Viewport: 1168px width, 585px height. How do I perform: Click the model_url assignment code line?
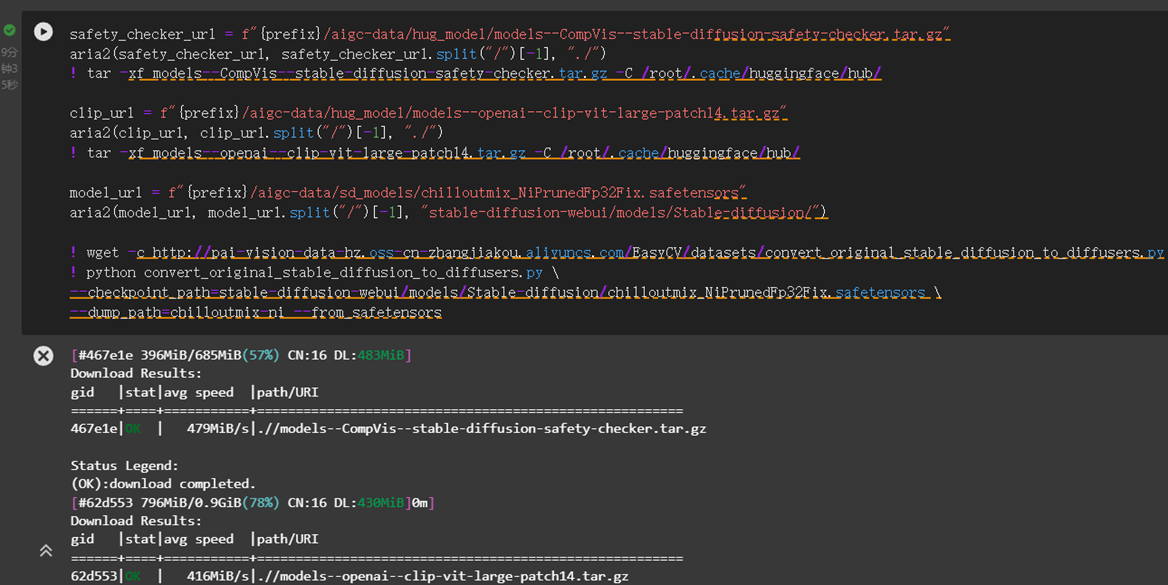tap(408, 192)
